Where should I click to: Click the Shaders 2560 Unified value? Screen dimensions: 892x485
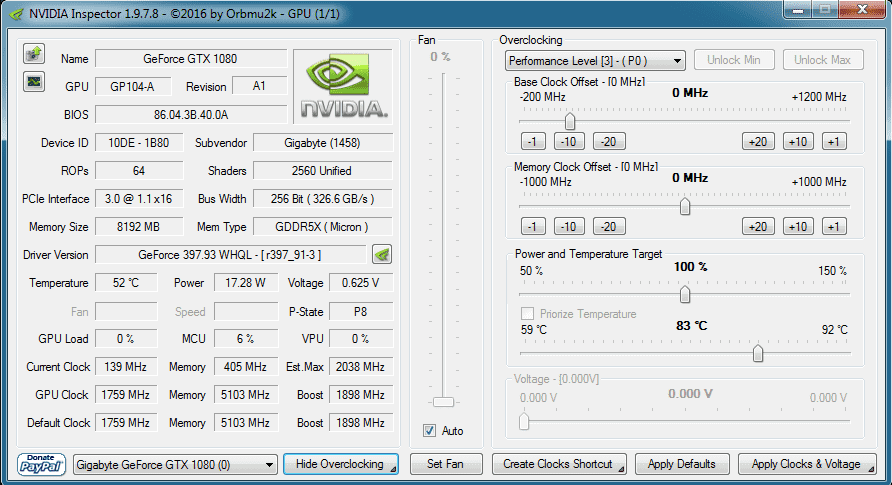(323, 171)
